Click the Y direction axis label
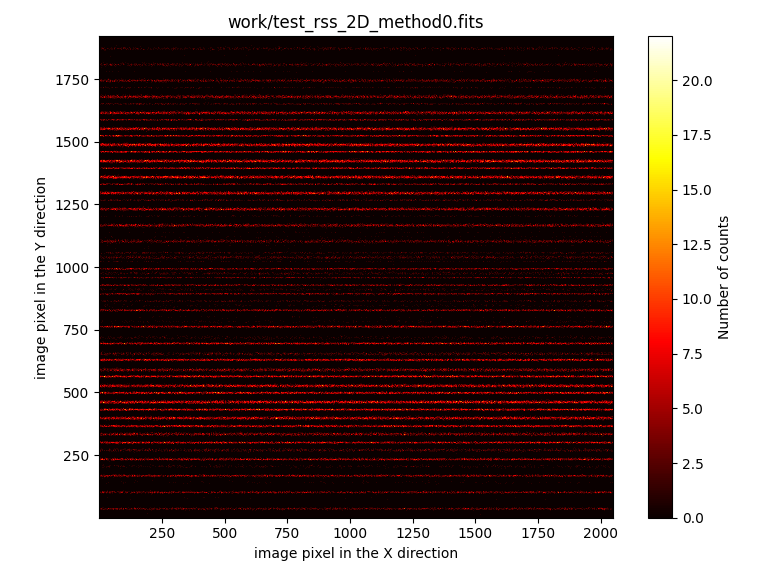This screenshot has width=768, height=576. [x=41, y=277]
